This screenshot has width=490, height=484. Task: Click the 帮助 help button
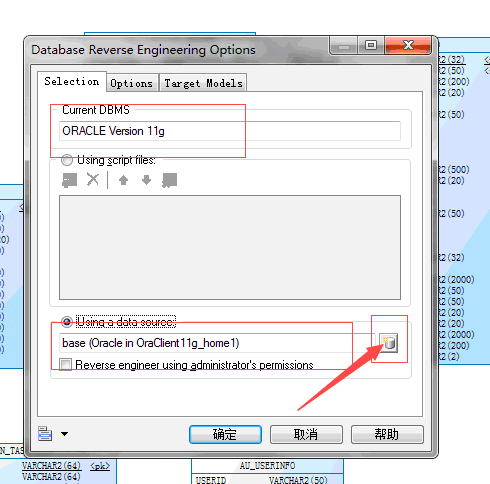(x=387, y=434)
